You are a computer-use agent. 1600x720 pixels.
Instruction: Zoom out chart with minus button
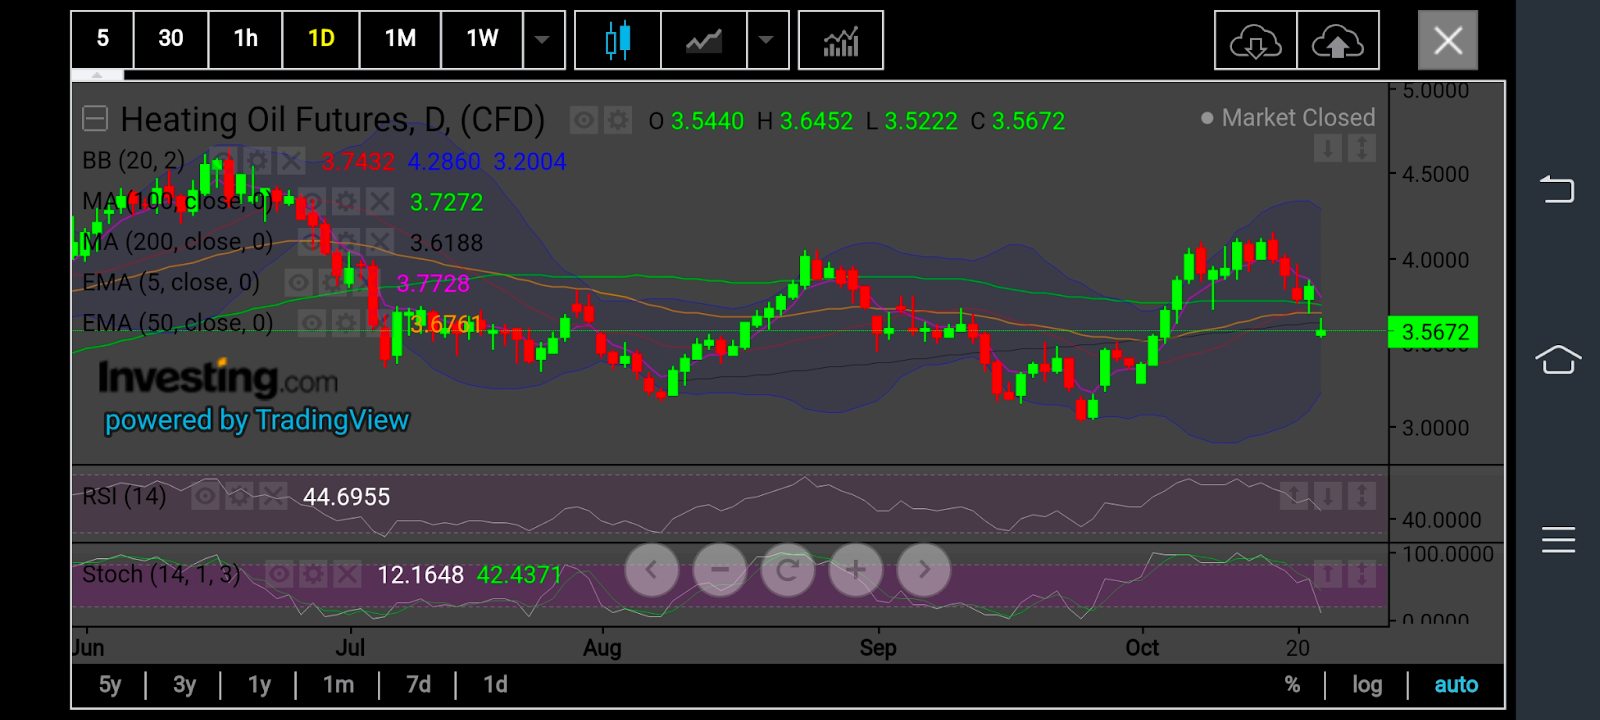720,570
